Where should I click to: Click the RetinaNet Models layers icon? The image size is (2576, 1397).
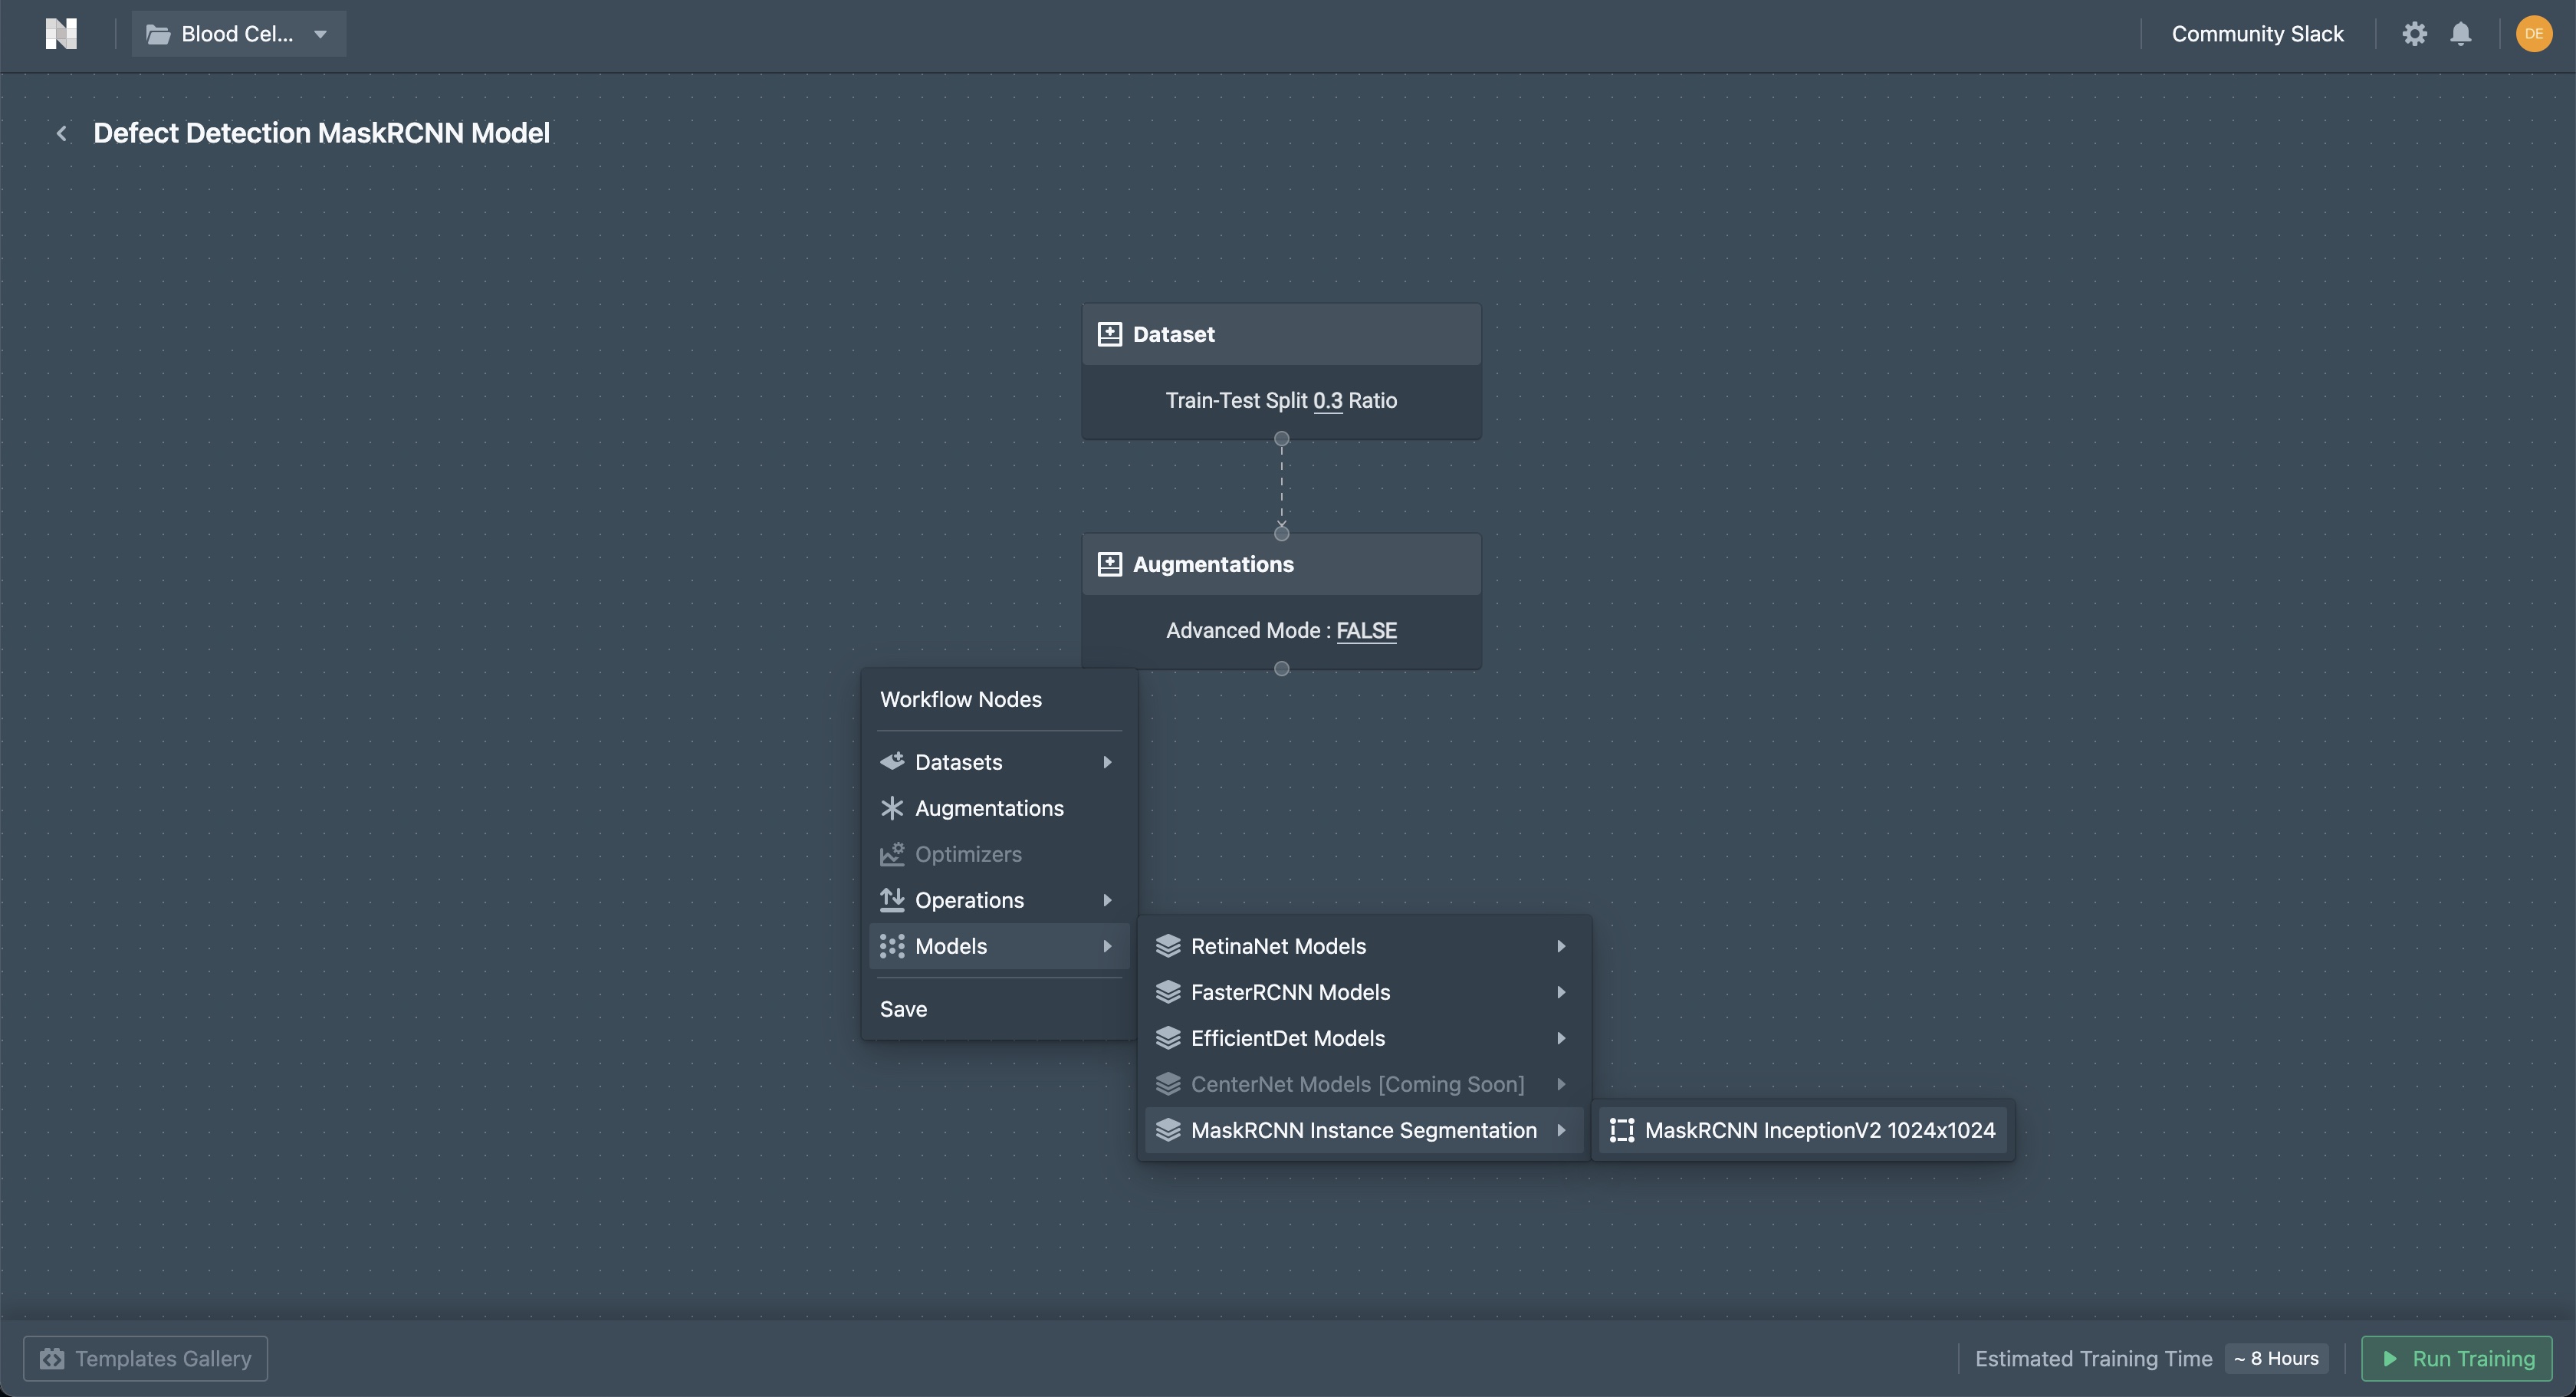click(x=1168, y=946)
